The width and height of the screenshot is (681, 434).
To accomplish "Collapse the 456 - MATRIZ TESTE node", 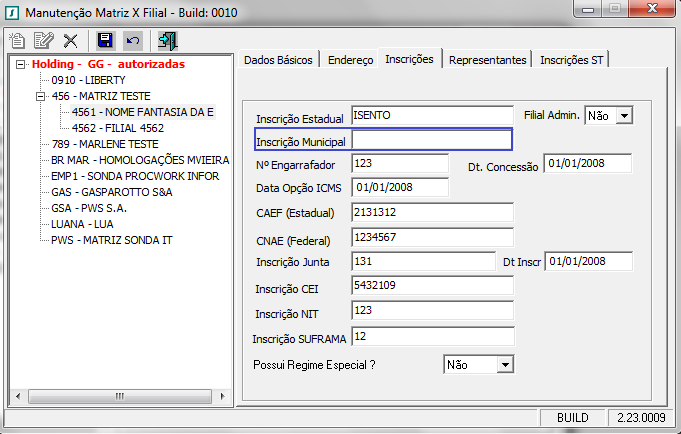I will (40, 96).
